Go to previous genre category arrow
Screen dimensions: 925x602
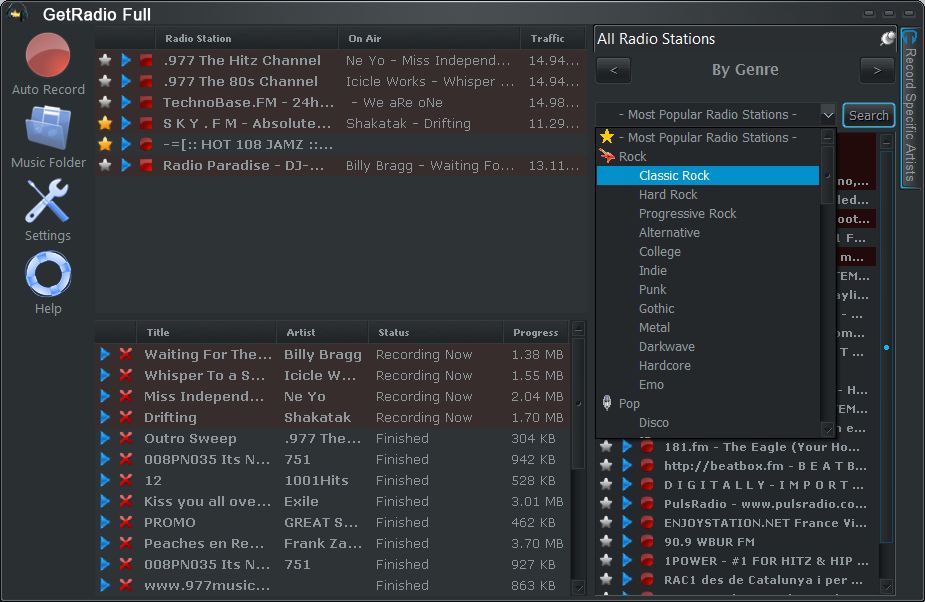(613, 71)
